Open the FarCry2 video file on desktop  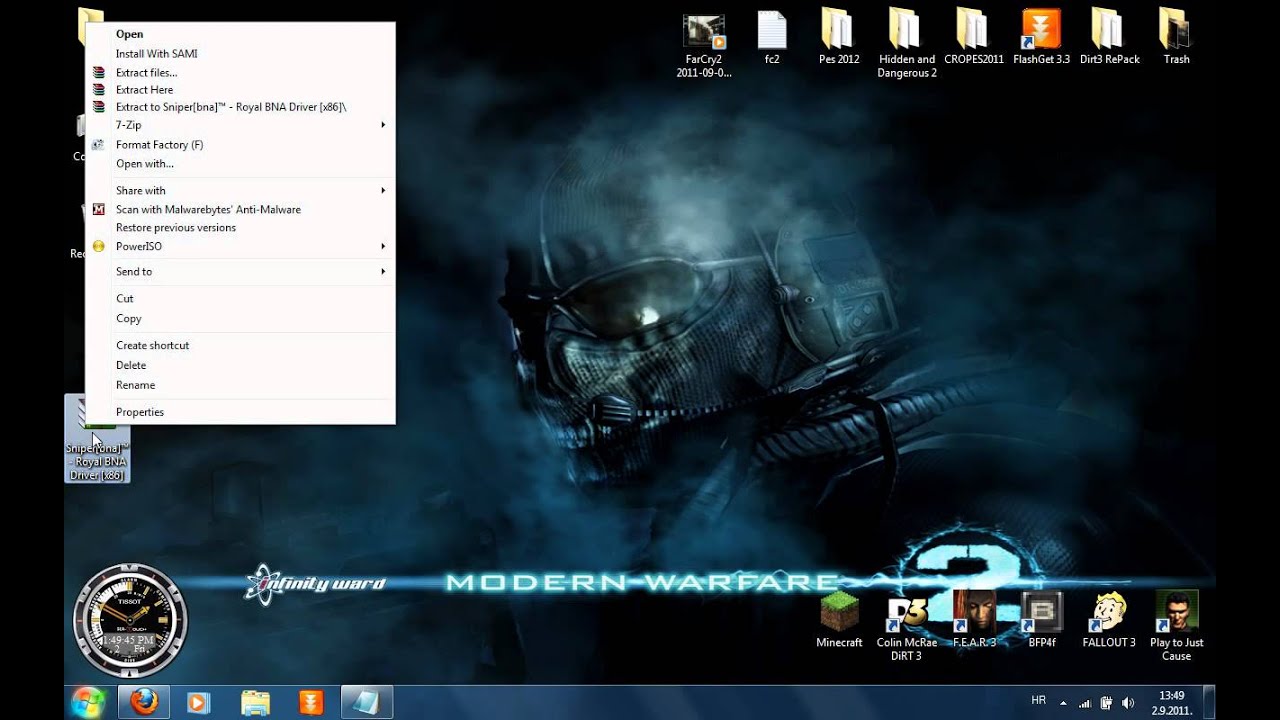(x=704, y=45)
